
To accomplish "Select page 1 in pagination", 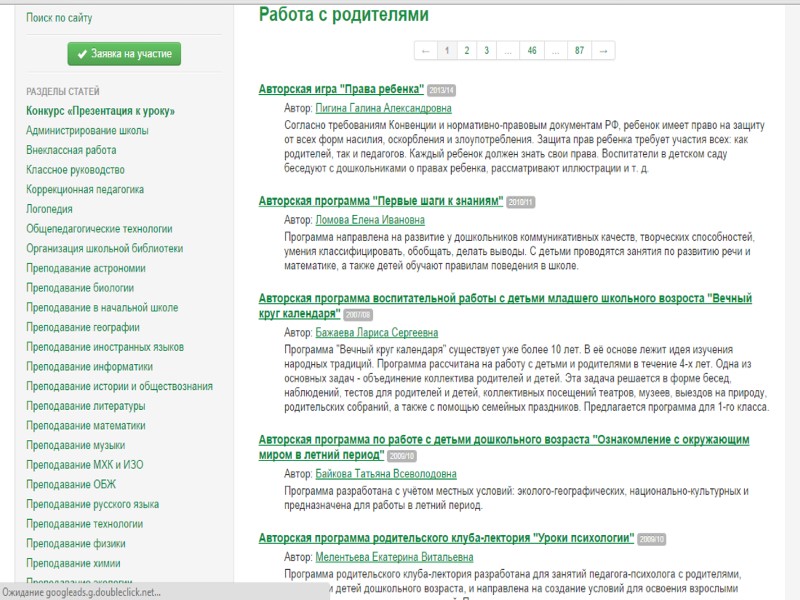I will (x=447, y=51).
